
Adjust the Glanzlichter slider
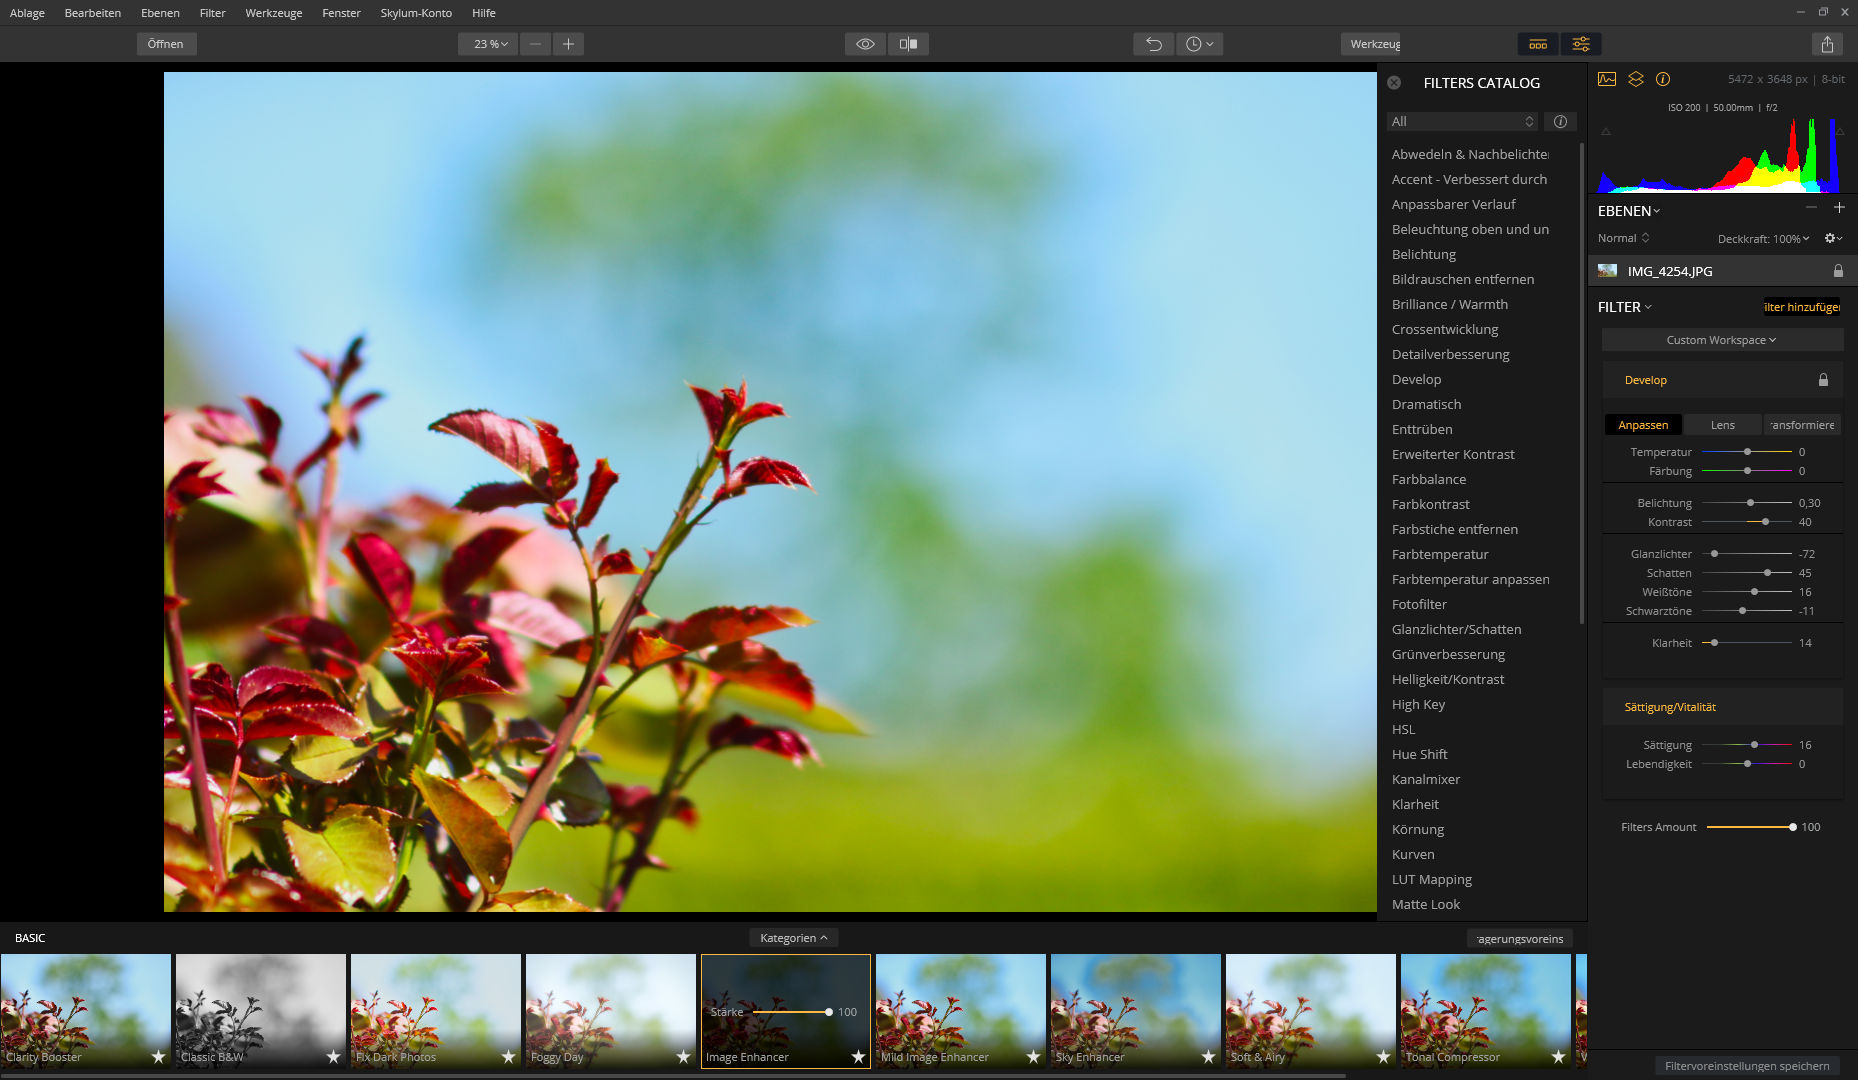[1747, 554]
